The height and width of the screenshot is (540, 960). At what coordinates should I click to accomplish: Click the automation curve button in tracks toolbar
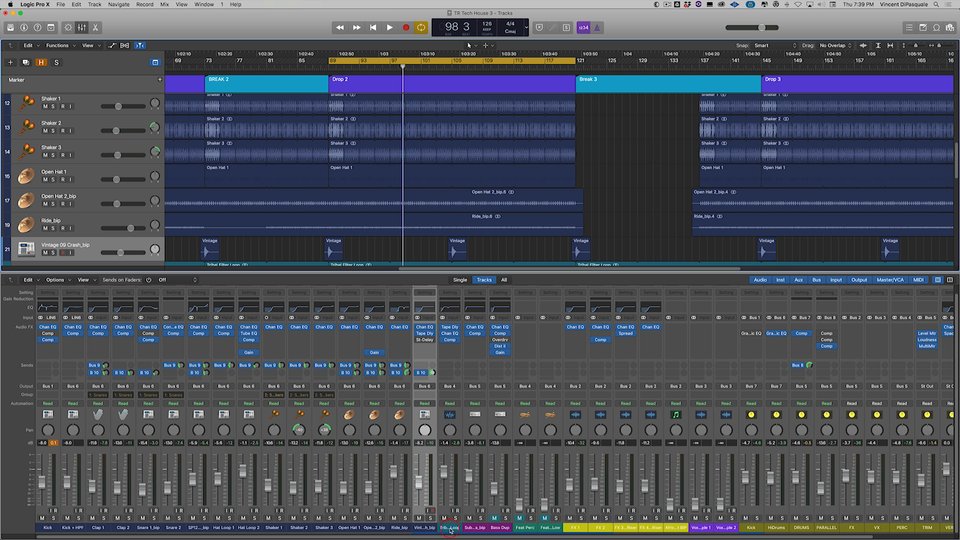point(112,45)
